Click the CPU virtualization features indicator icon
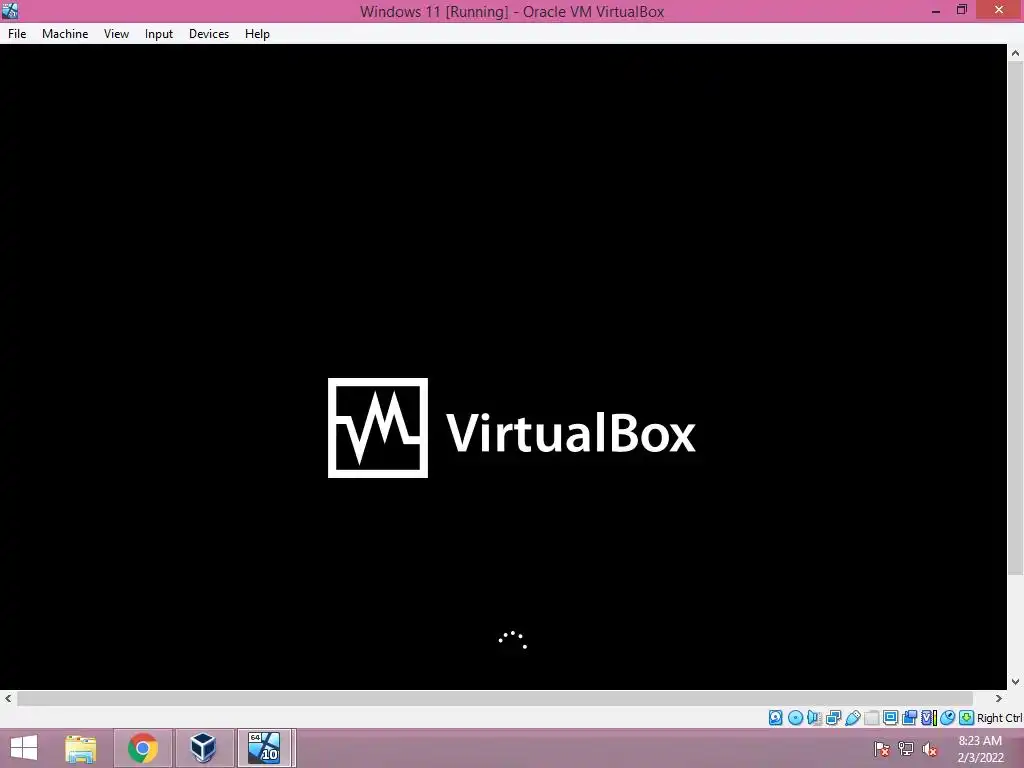This screenshot has width=1024, height=768. (x=929, y=718)
